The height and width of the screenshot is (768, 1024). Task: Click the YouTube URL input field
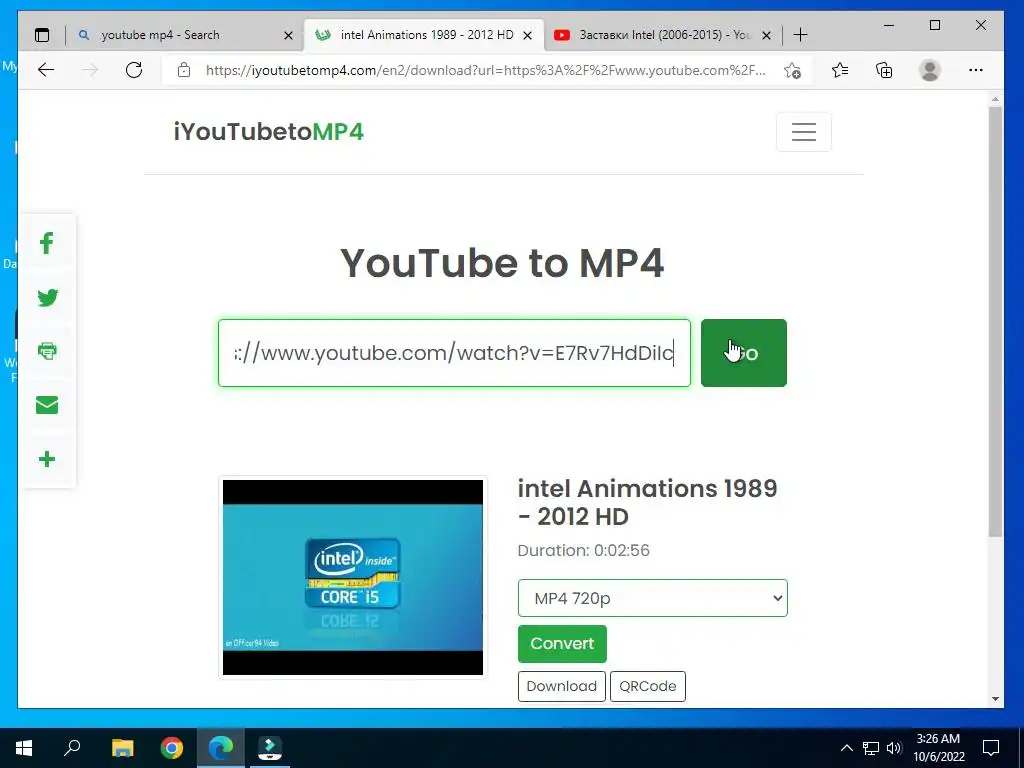tap(455, 353)
